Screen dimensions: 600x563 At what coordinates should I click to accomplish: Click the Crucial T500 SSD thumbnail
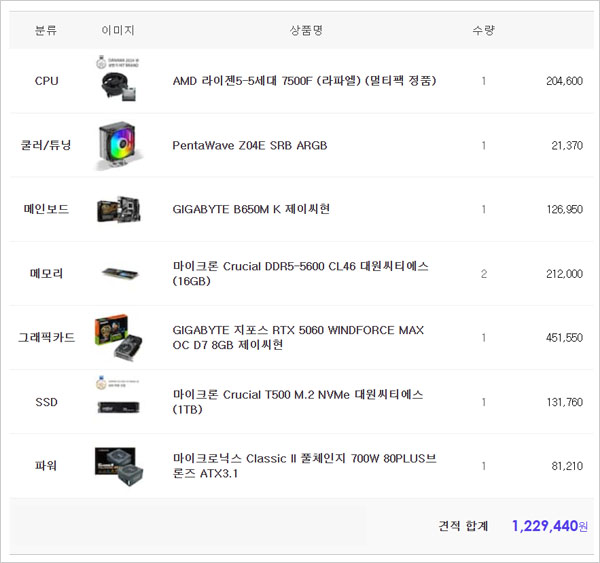pyautogui.click(x=118, y=401)
